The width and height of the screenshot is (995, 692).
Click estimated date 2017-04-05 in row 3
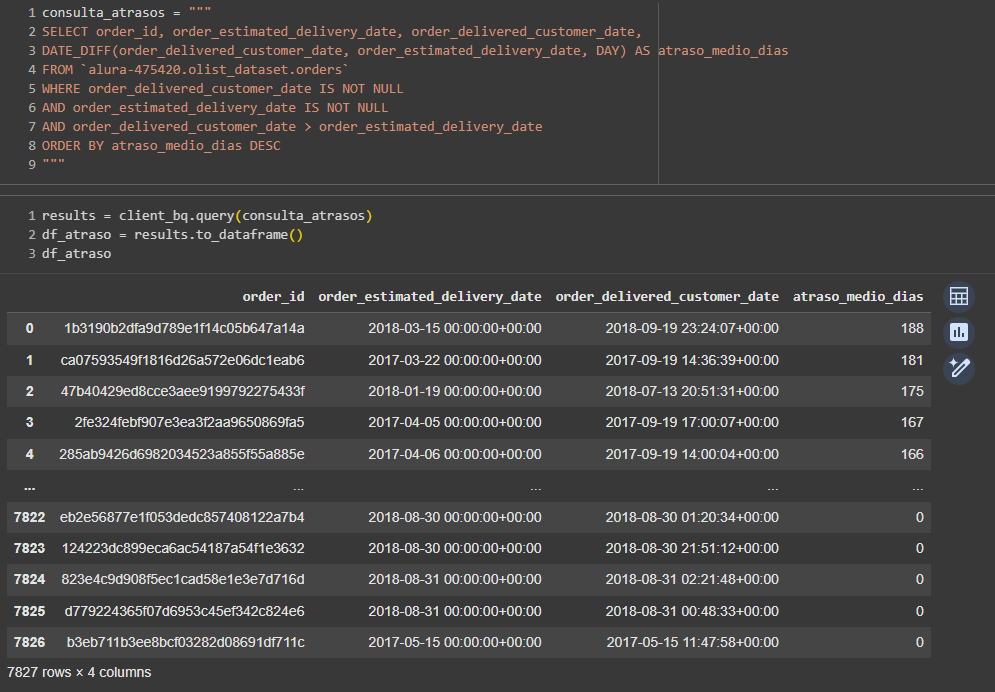click(x=454, y=422)
